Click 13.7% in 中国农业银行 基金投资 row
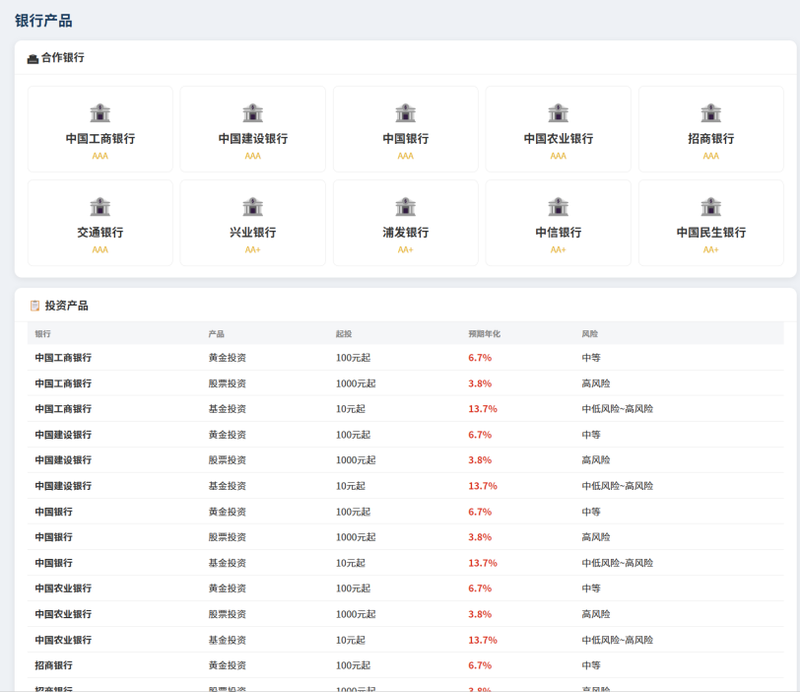The height and width of the screenshot is (692, 800). click(483, 640)
